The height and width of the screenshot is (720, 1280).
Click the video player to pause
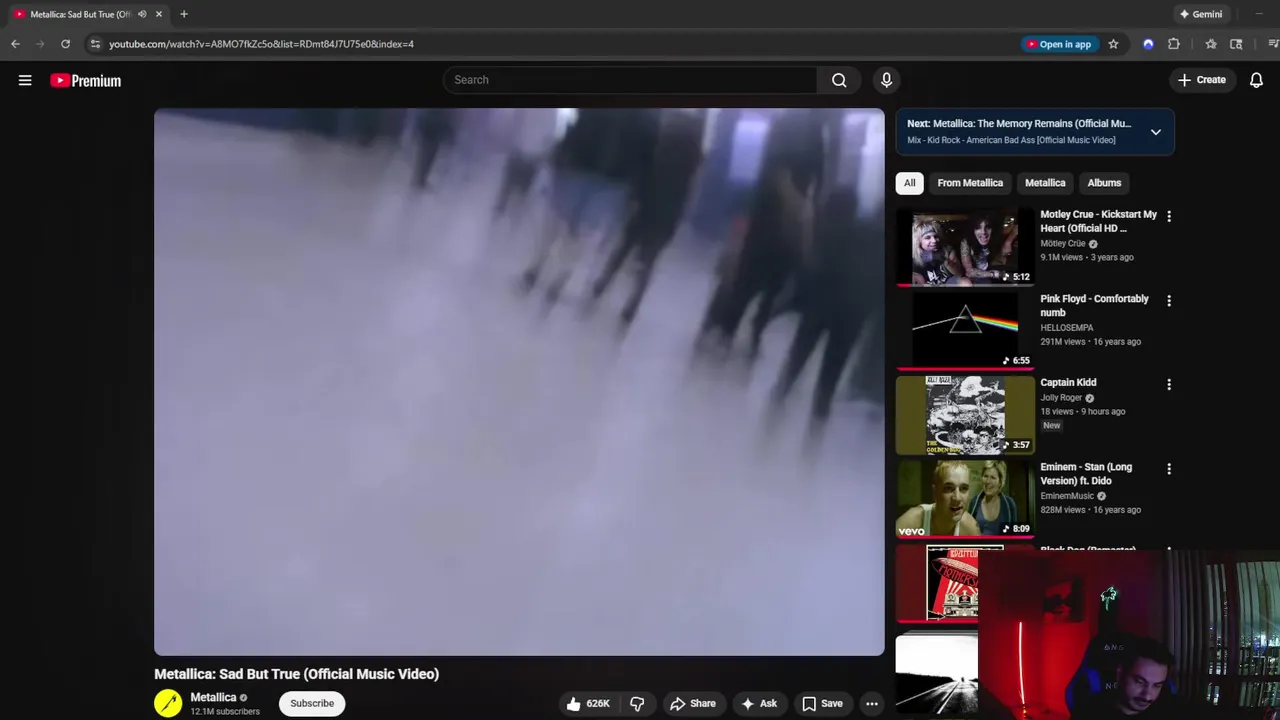click(519, 382)
